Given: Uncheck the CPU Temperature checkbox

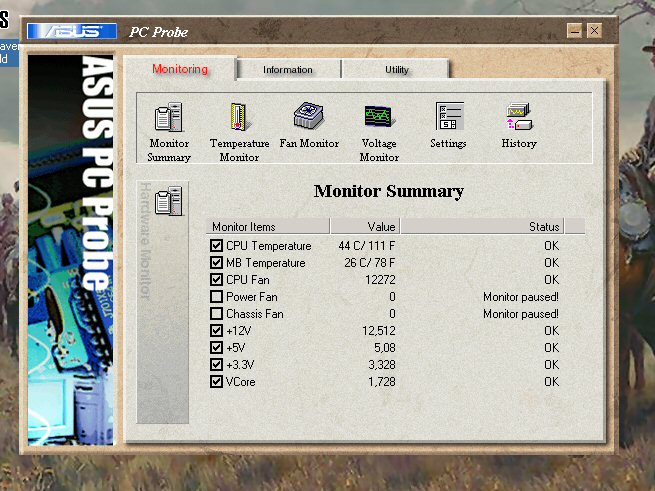Looking at the screenshot, I should pyautogui.click(x=216, y=245).
